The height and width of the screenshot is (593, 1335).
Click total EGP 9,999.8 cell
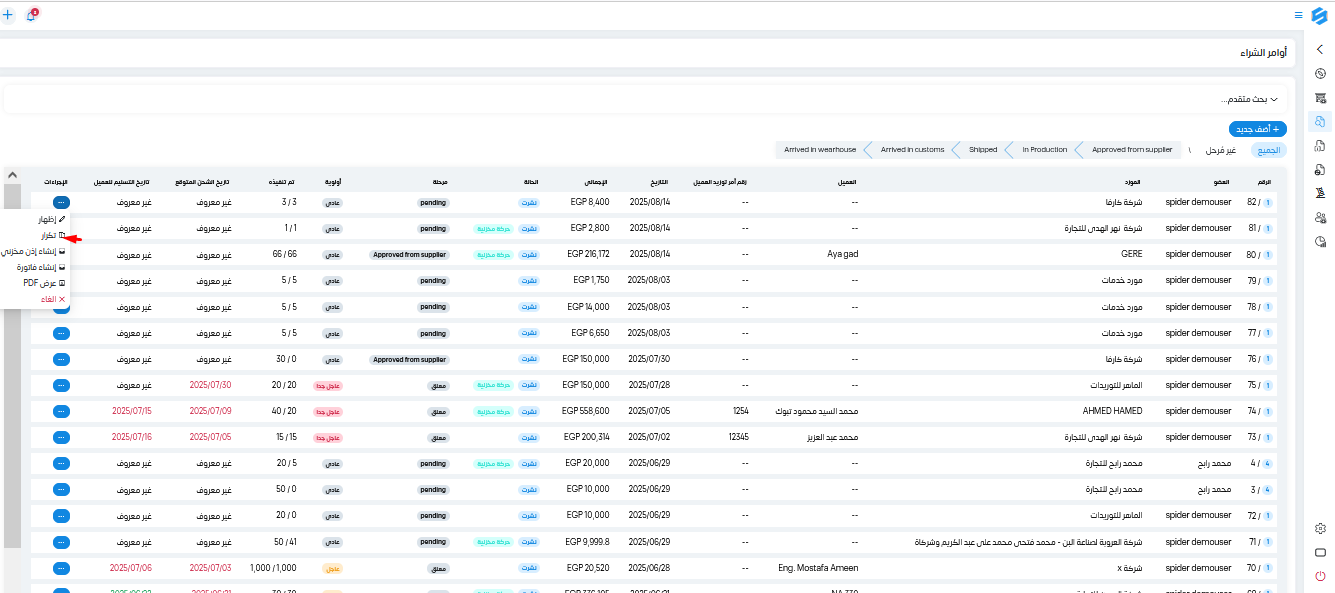point(587,541)
